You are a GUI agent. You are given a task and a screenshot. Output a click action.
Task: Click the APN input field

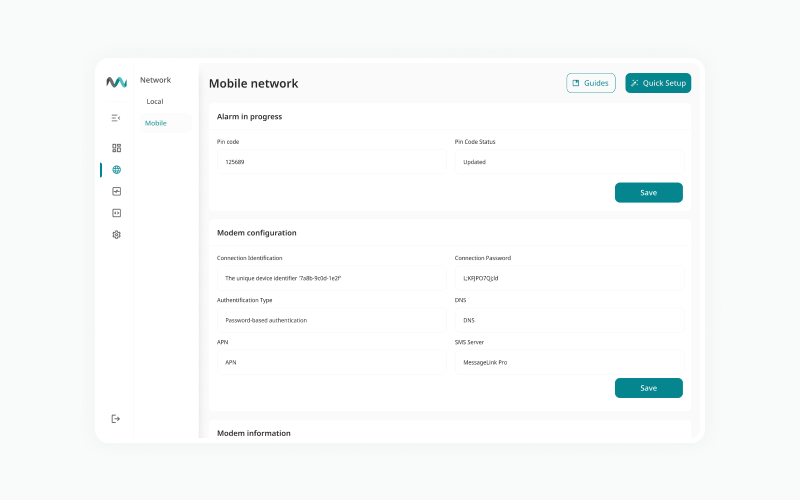(x=332, y=362)
